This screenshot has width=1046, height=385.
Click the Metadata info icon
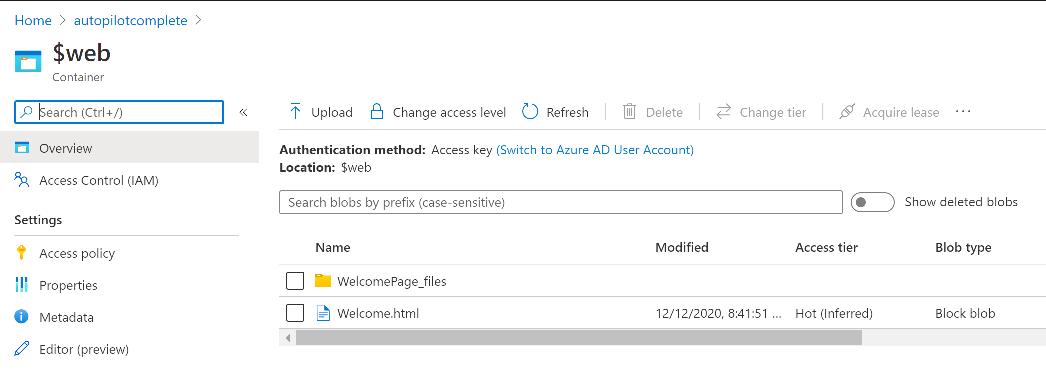pos(22,317)
